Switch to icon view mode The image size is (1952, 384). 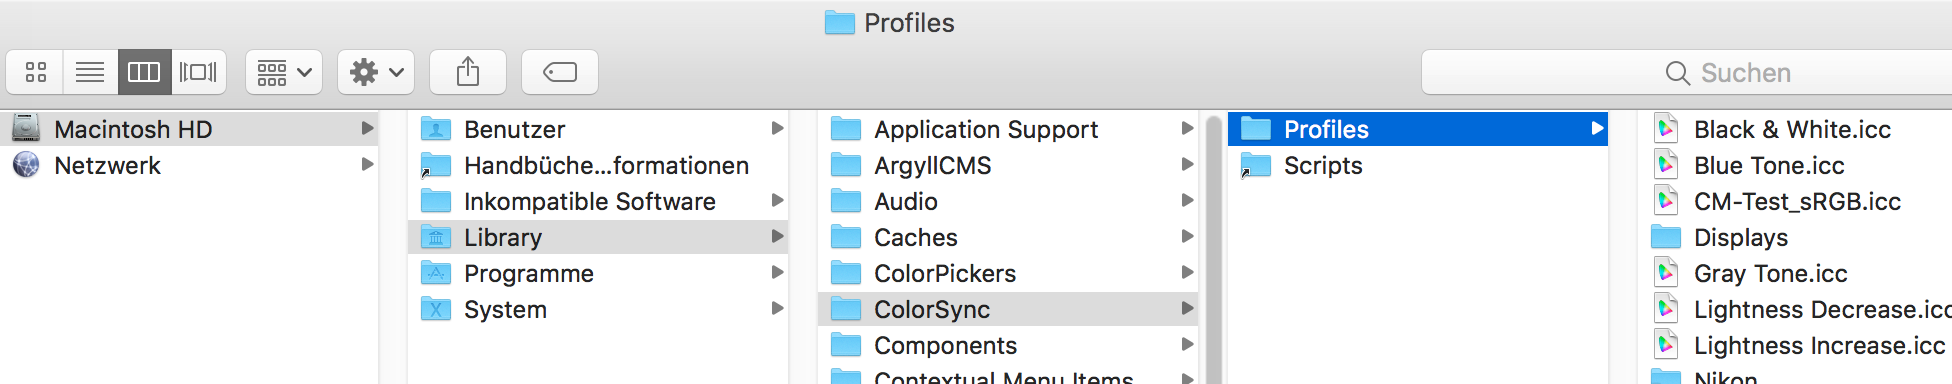click(36, 72)
